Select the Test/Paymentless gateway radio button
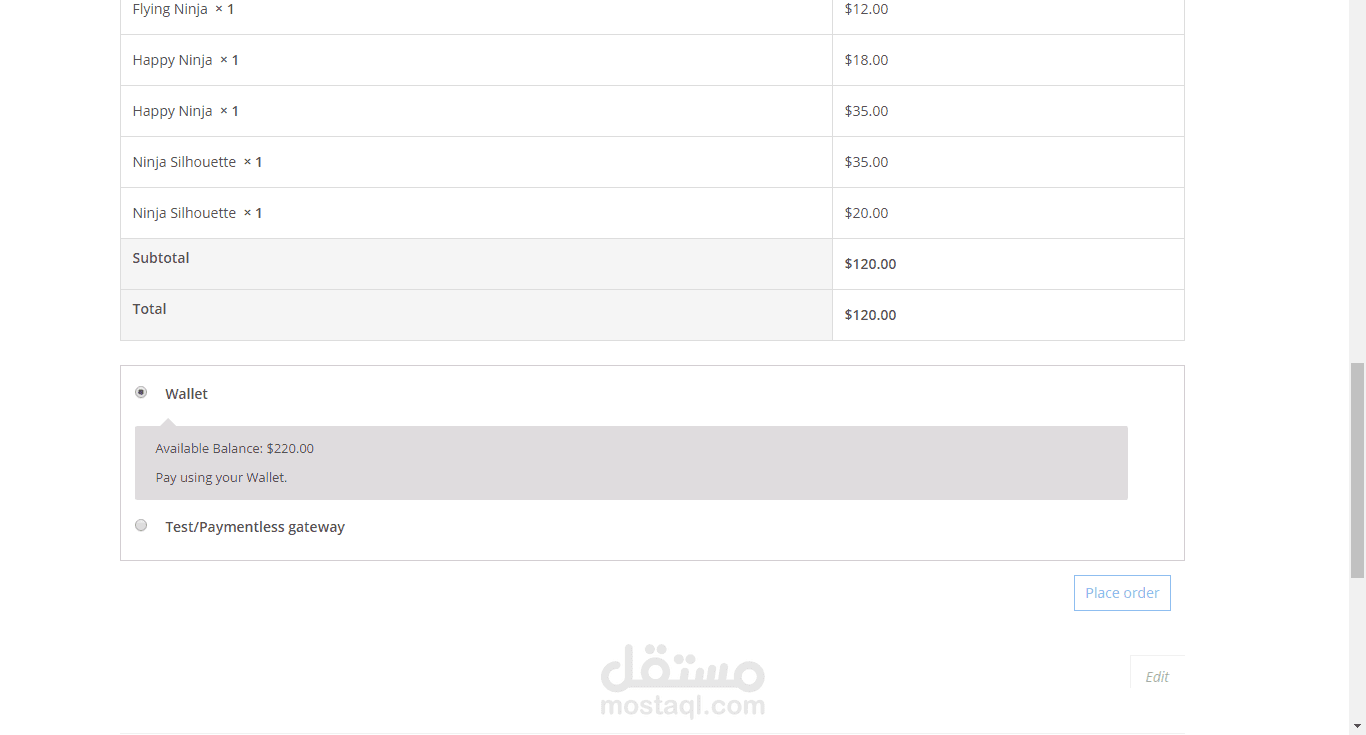Image resolution: width=1366 pixels, height=735 pixels. pos(141,525)
